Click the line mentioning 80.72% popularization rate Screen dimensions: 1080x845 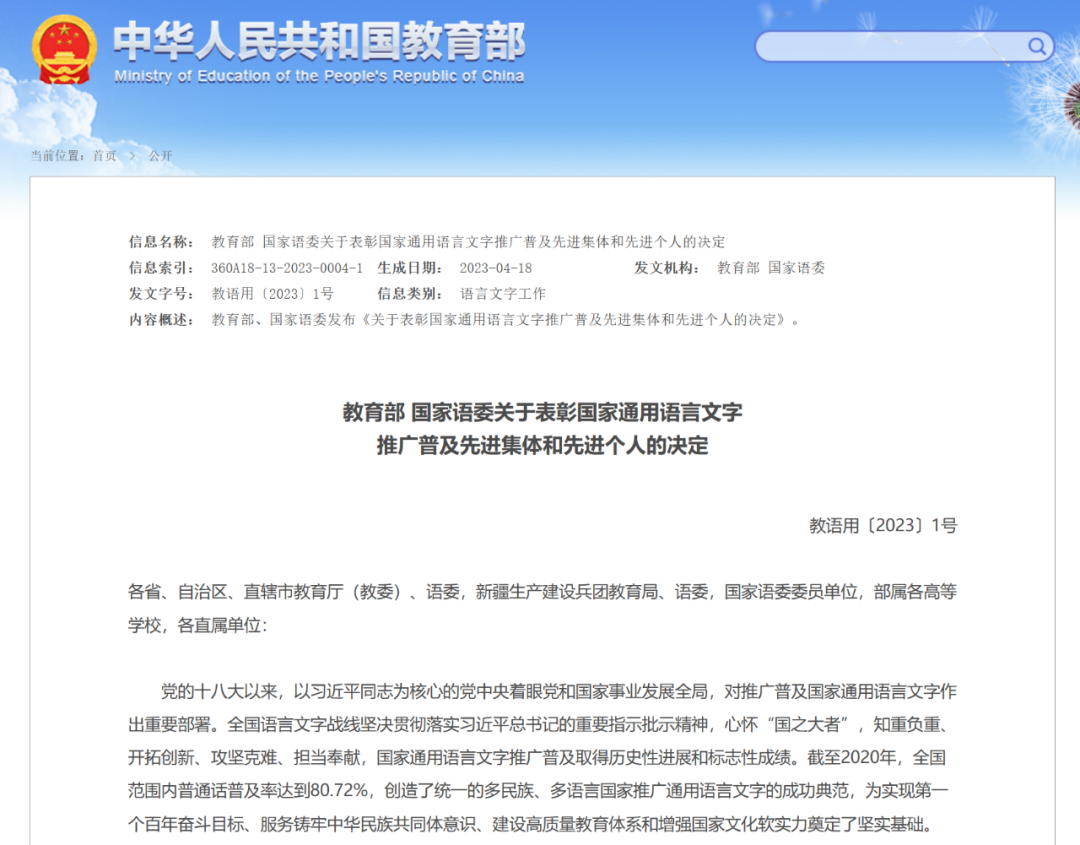(538, 791)
